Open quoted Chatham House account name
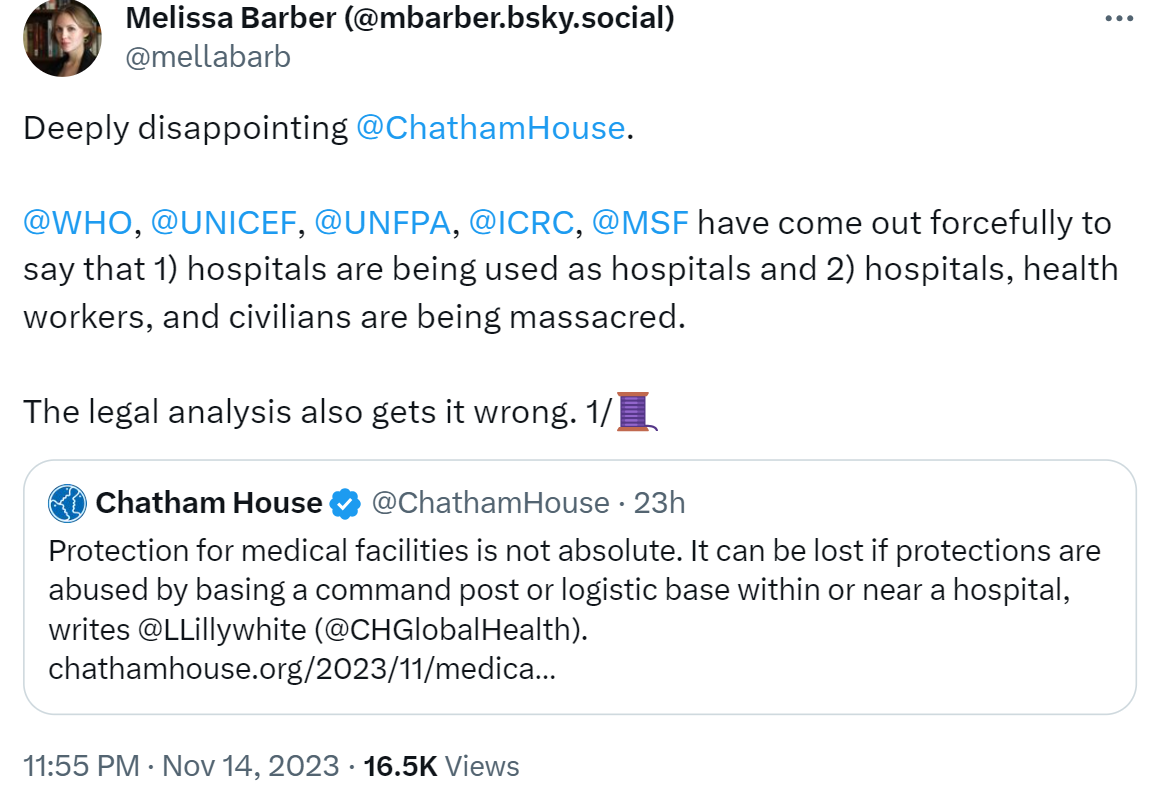1168x801 pixels. coord(209,503)
